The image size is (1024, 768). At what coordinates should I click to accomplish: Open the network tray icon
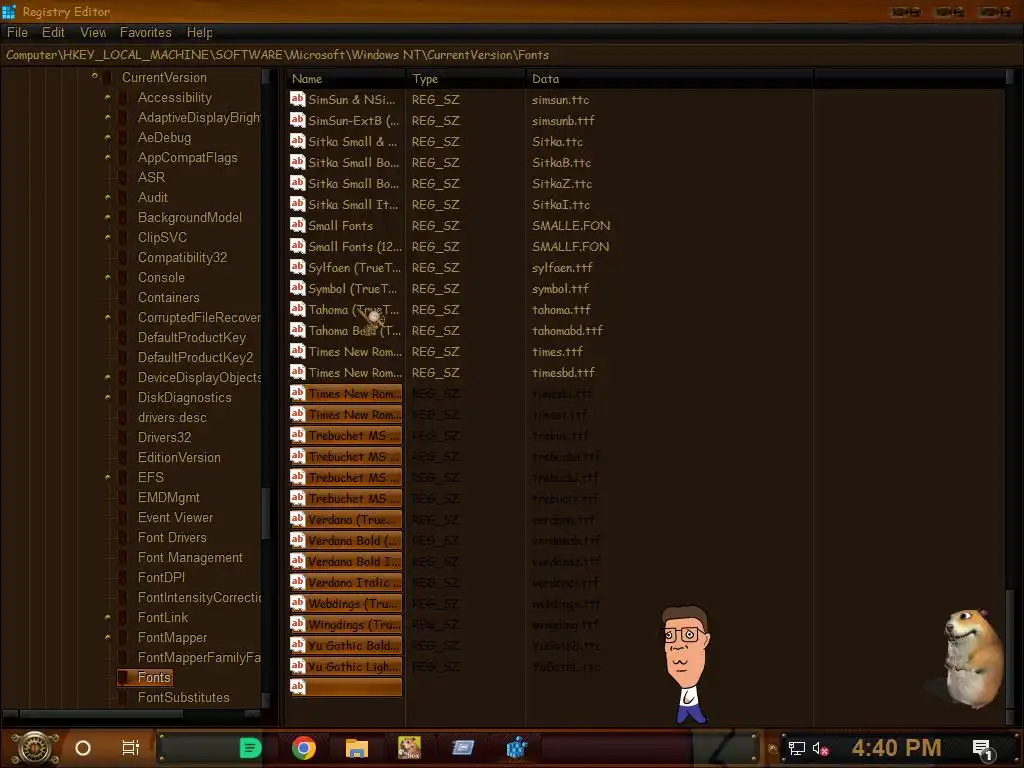(x=797, y=748)
